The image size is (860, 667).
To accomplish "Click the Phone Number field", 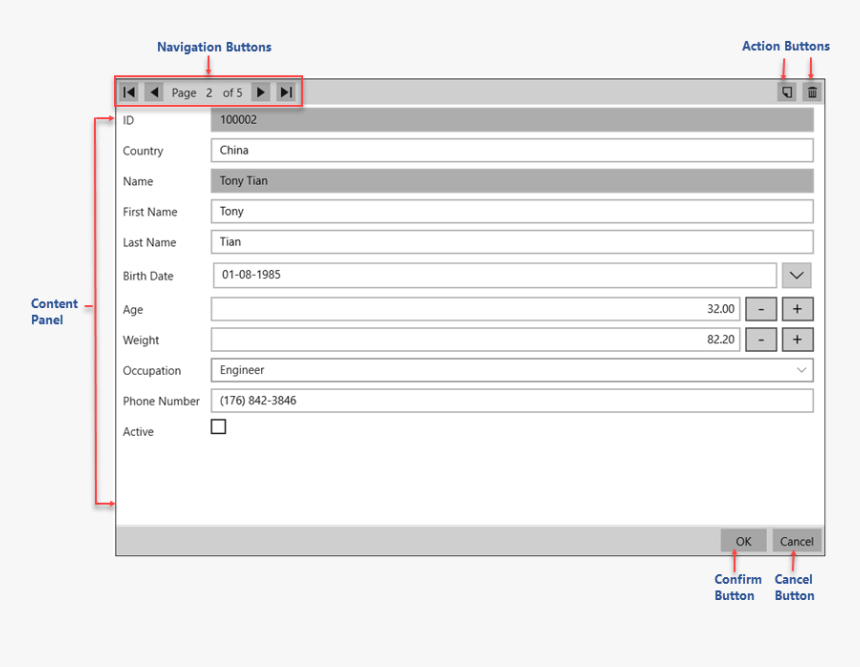I will coord(511,401).
